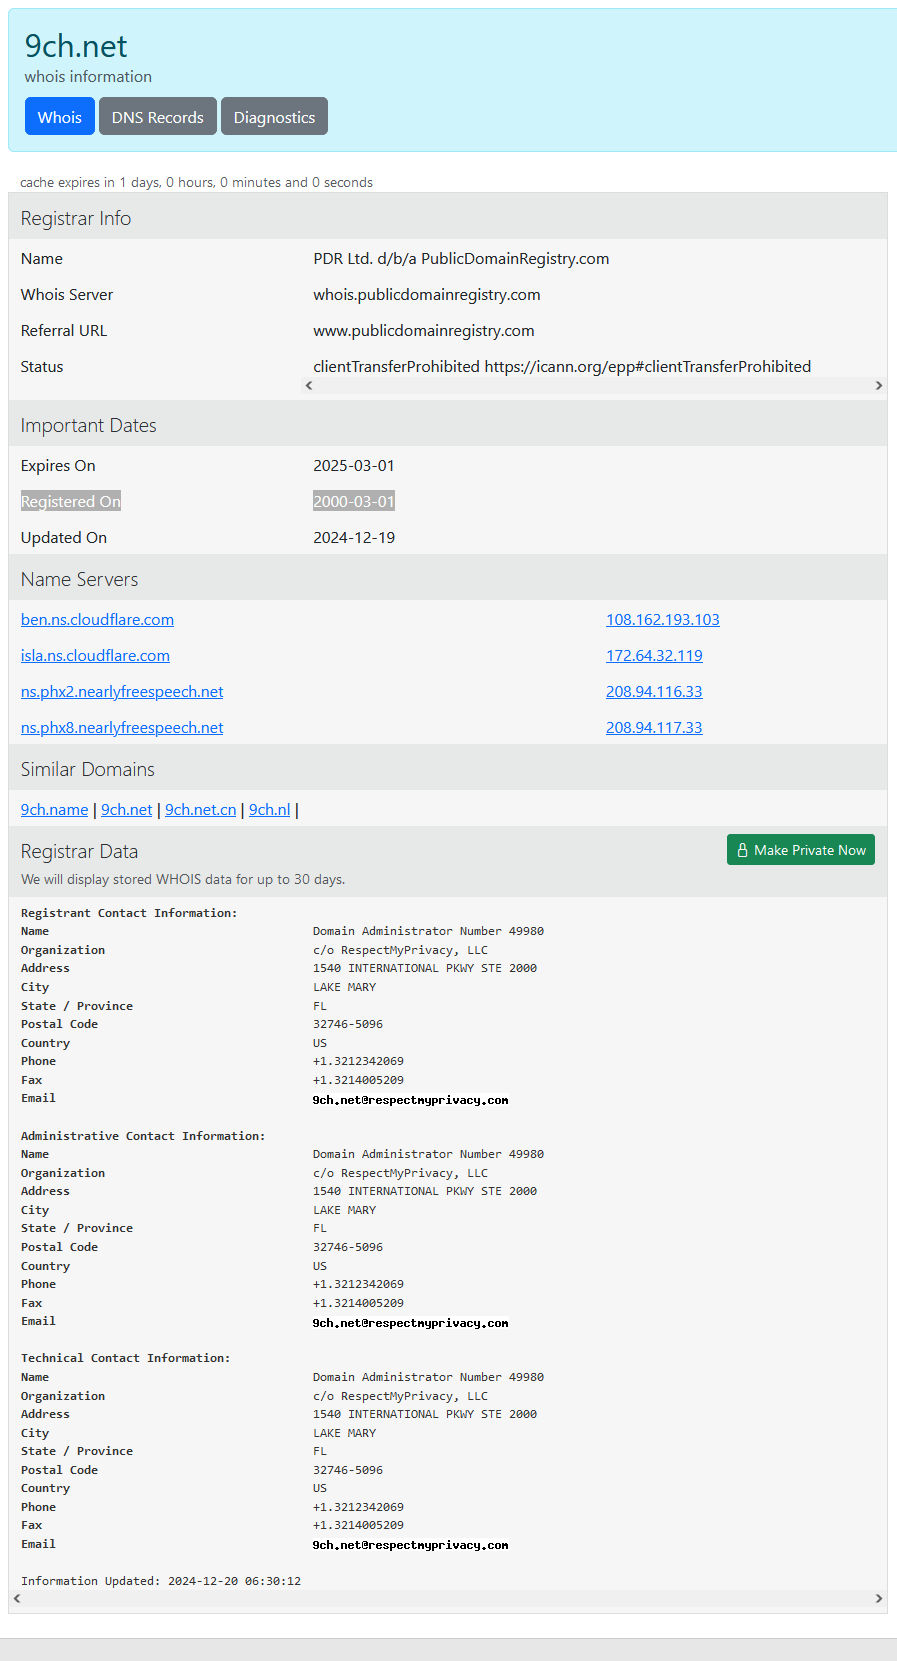Click the clientTransferProhibited status text
This screenshot has width=897, height=1661.
[x=562, y=367]
